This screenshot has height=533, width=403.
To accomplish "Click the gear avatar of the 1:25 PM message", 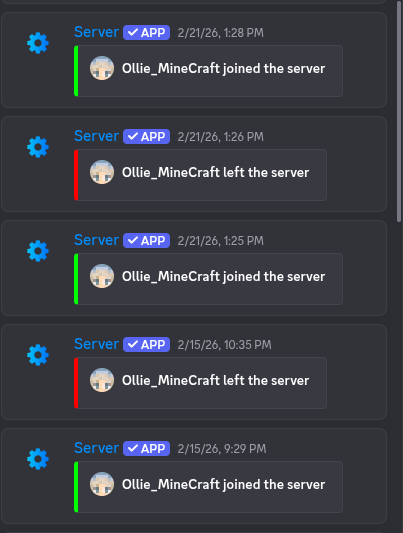I will point(38,251).
